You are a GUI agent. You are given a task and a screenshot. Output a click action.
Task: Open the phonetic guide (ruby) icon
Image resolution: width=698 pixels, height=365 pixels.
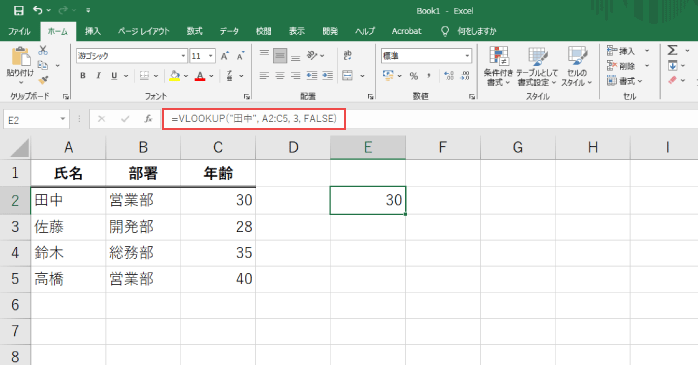(230, 76)
